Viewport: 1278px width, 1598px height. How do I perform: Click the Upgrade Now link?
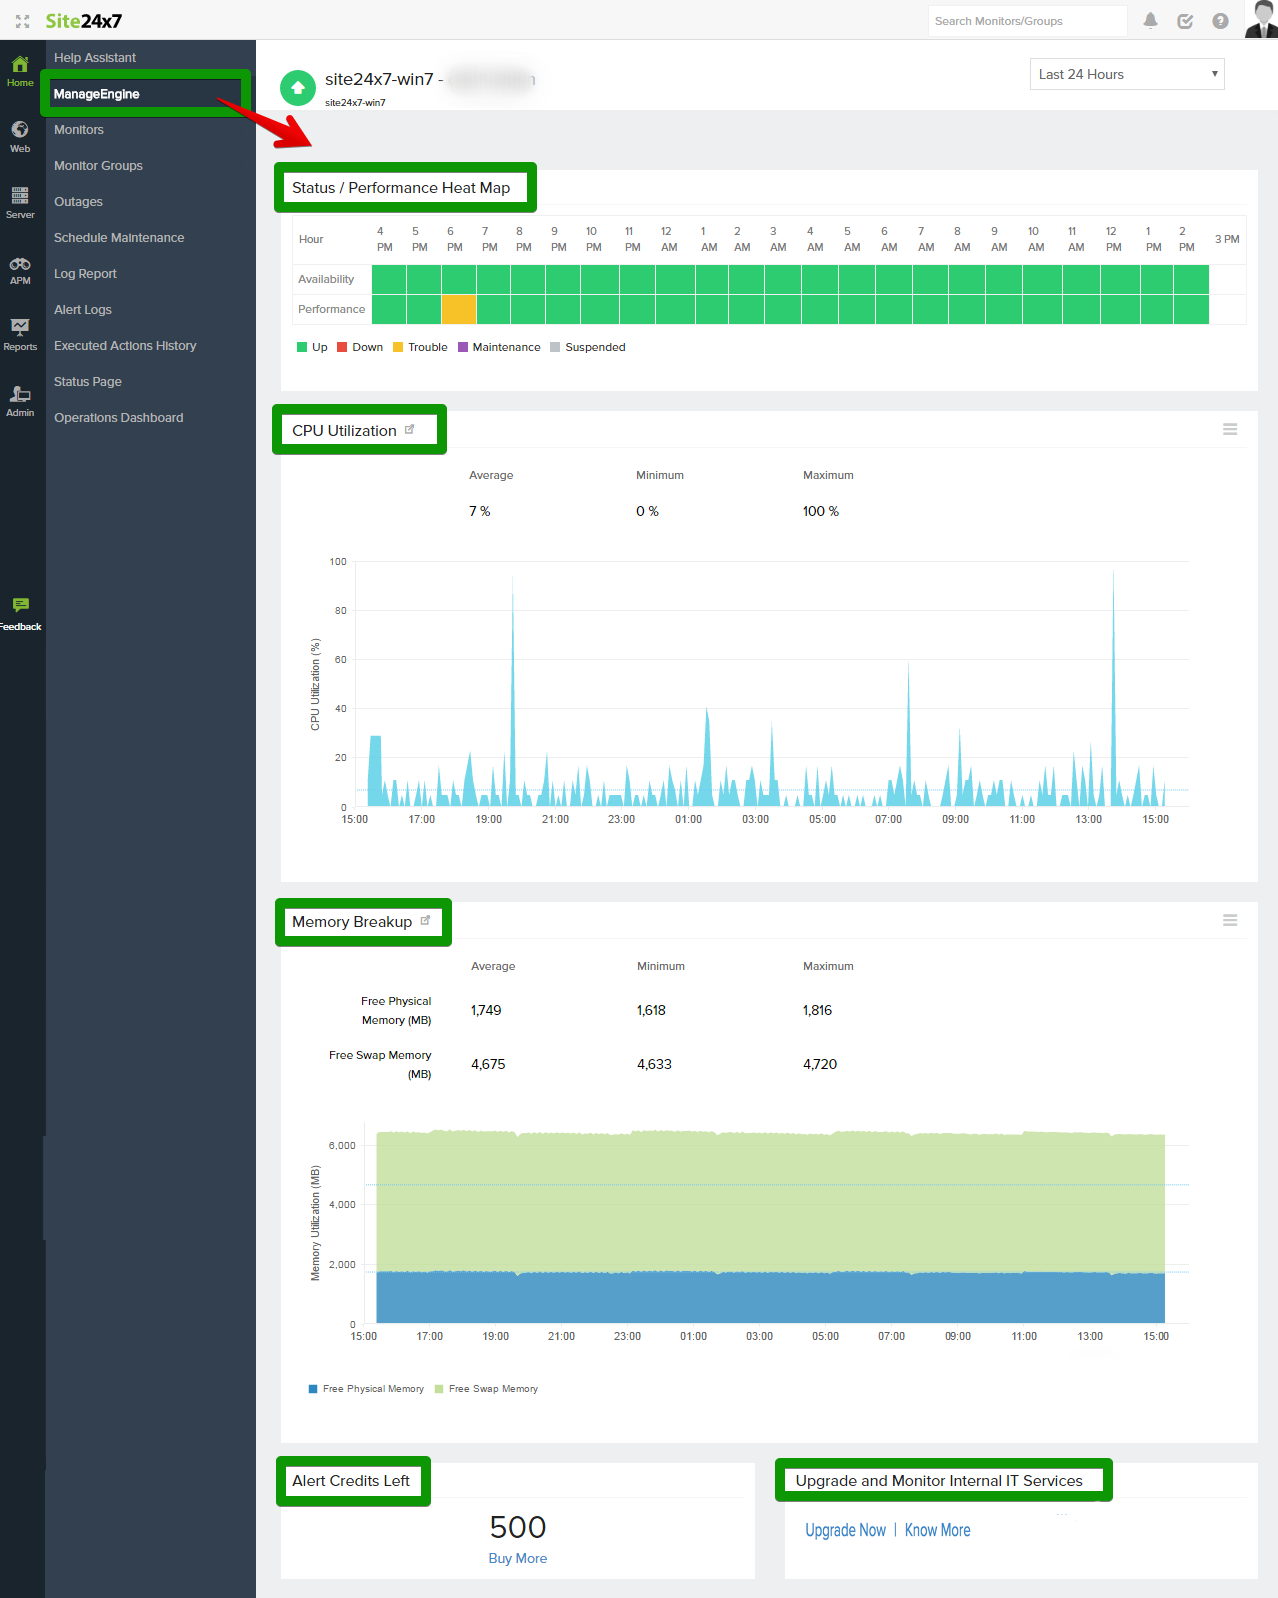pos(845,1531)
